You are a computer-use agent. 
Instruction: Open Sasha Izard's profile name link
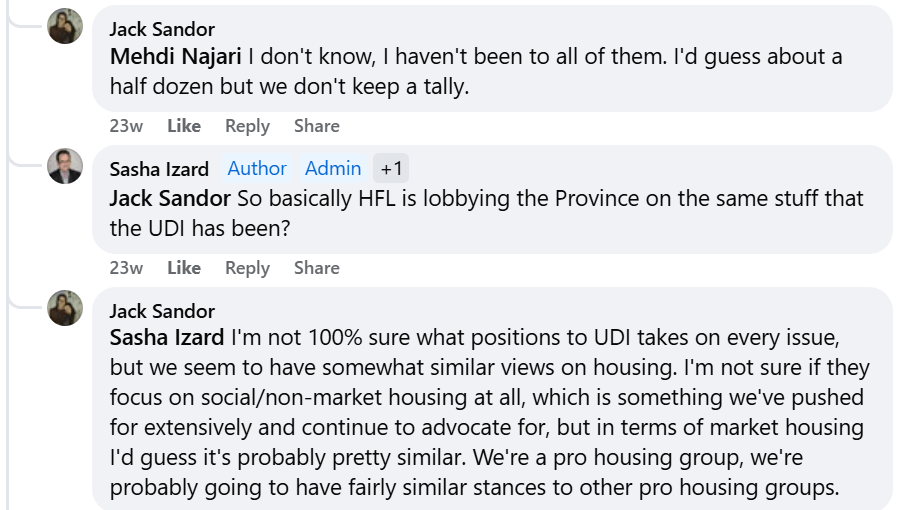point(159,169)
